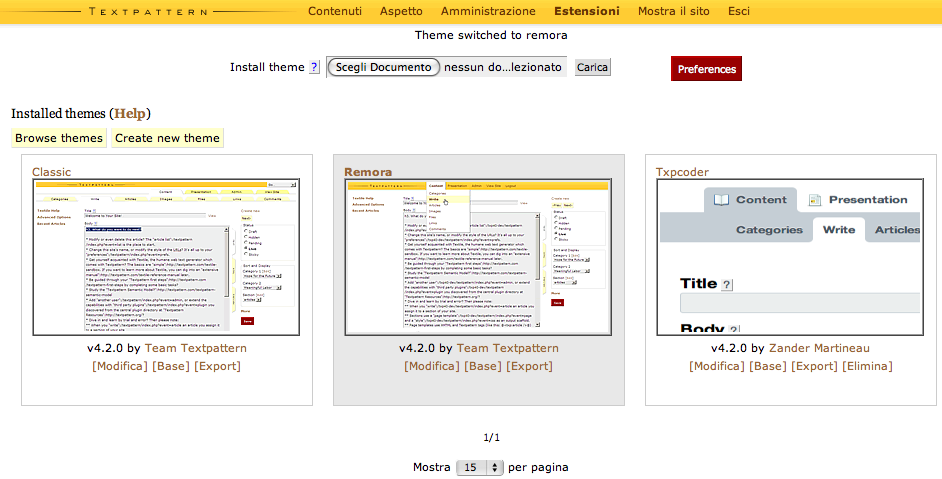This screenshot has height=479, width=942.
Task: Click Export under Classic theme
Action: point(217,366)
